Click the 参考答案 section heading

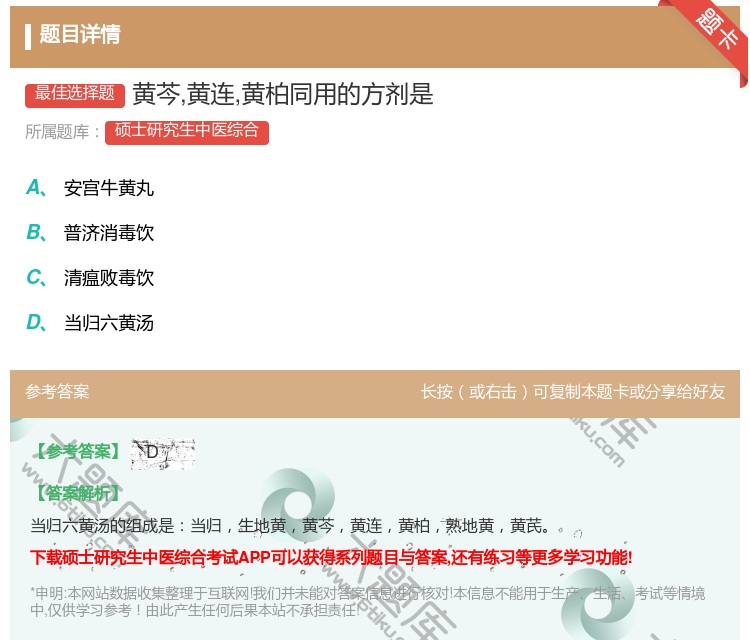coord(57,392)
